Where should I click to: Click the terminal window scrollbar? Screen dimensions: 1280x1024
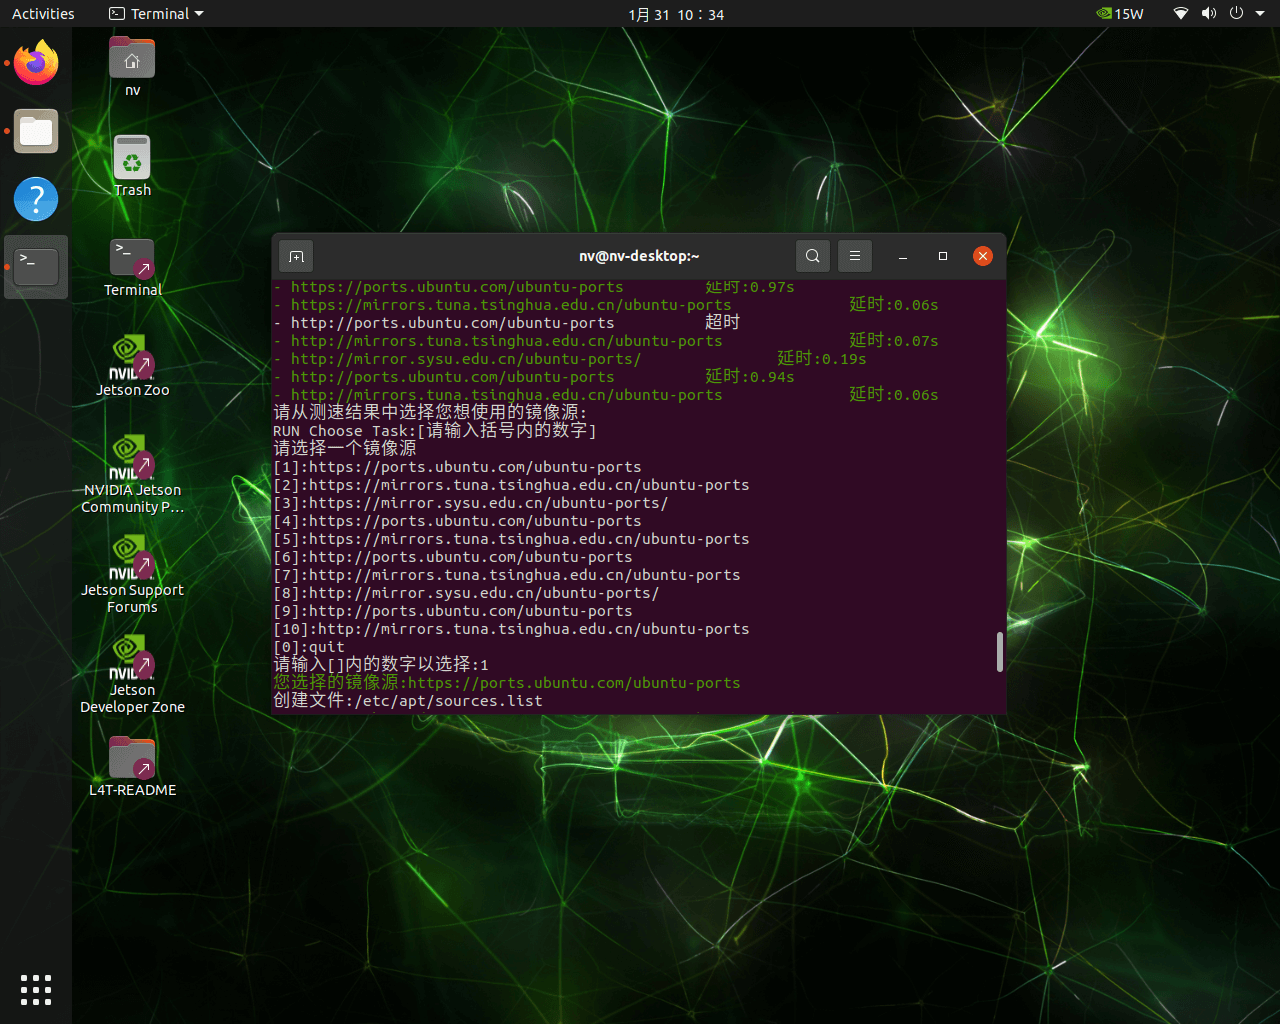point(999,652)
